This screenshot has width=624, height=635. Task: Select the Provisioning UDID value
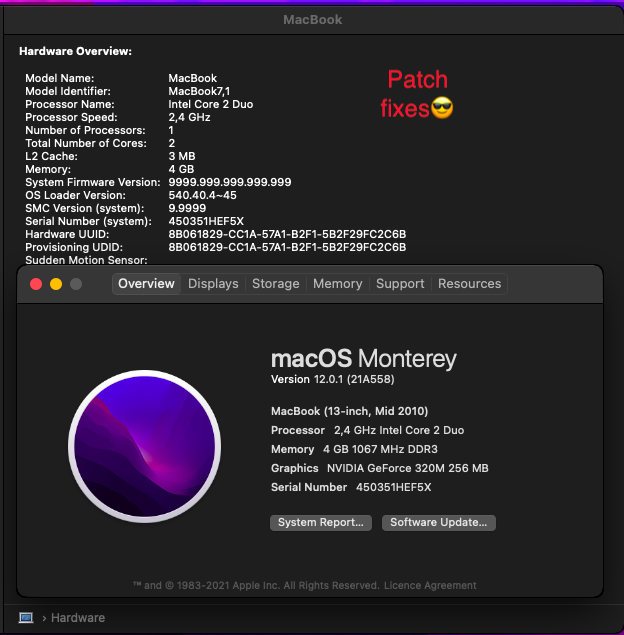point(287,247)
